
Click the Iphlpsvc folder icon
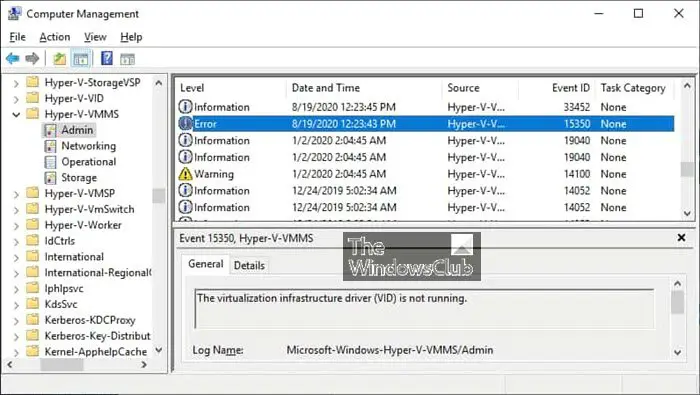[33, 288]
